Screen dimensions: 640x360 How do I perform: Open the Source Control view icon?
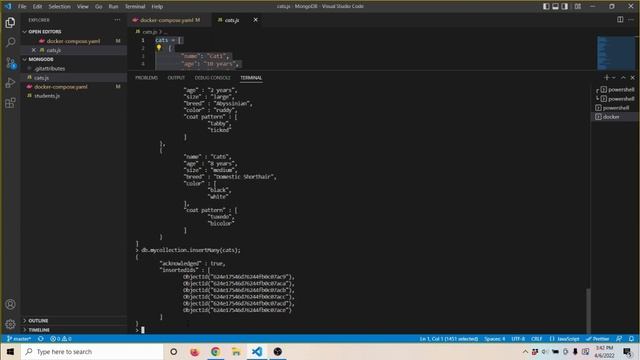[x=11, y=62]
